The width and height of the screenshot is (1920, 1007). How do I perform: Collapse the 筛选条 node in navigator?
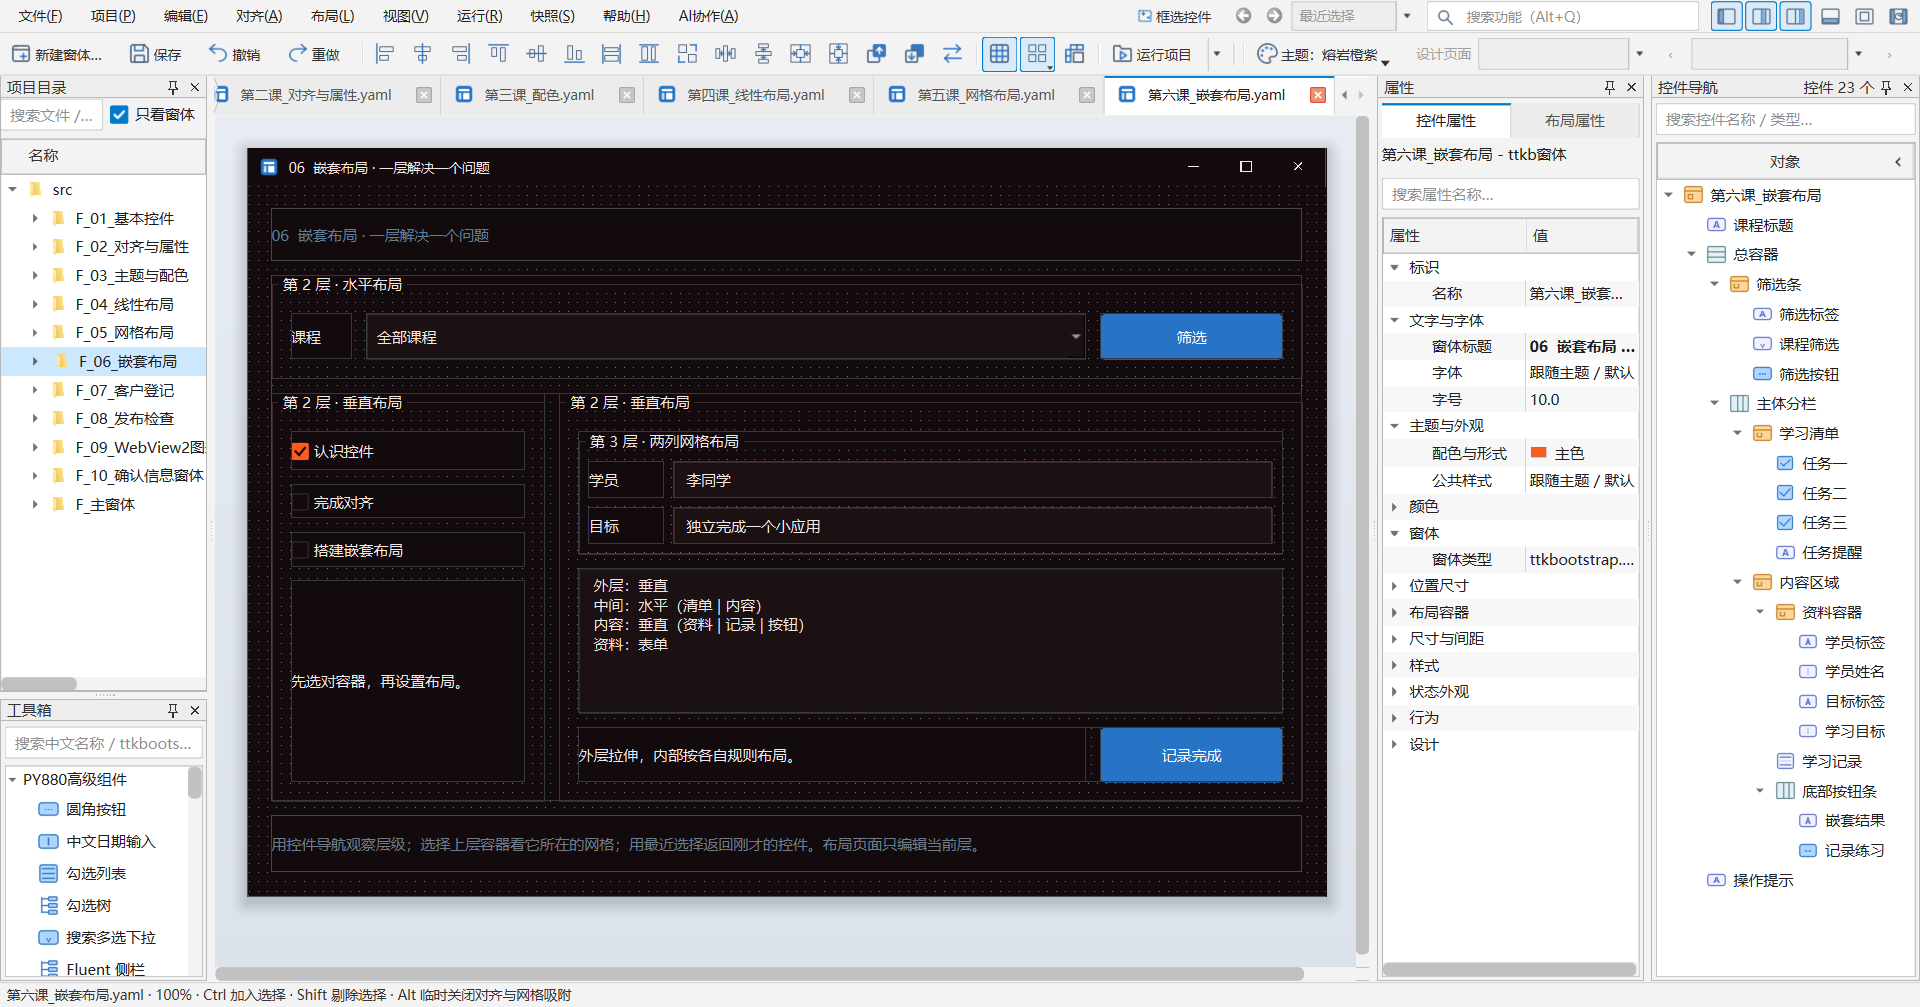1714,284
